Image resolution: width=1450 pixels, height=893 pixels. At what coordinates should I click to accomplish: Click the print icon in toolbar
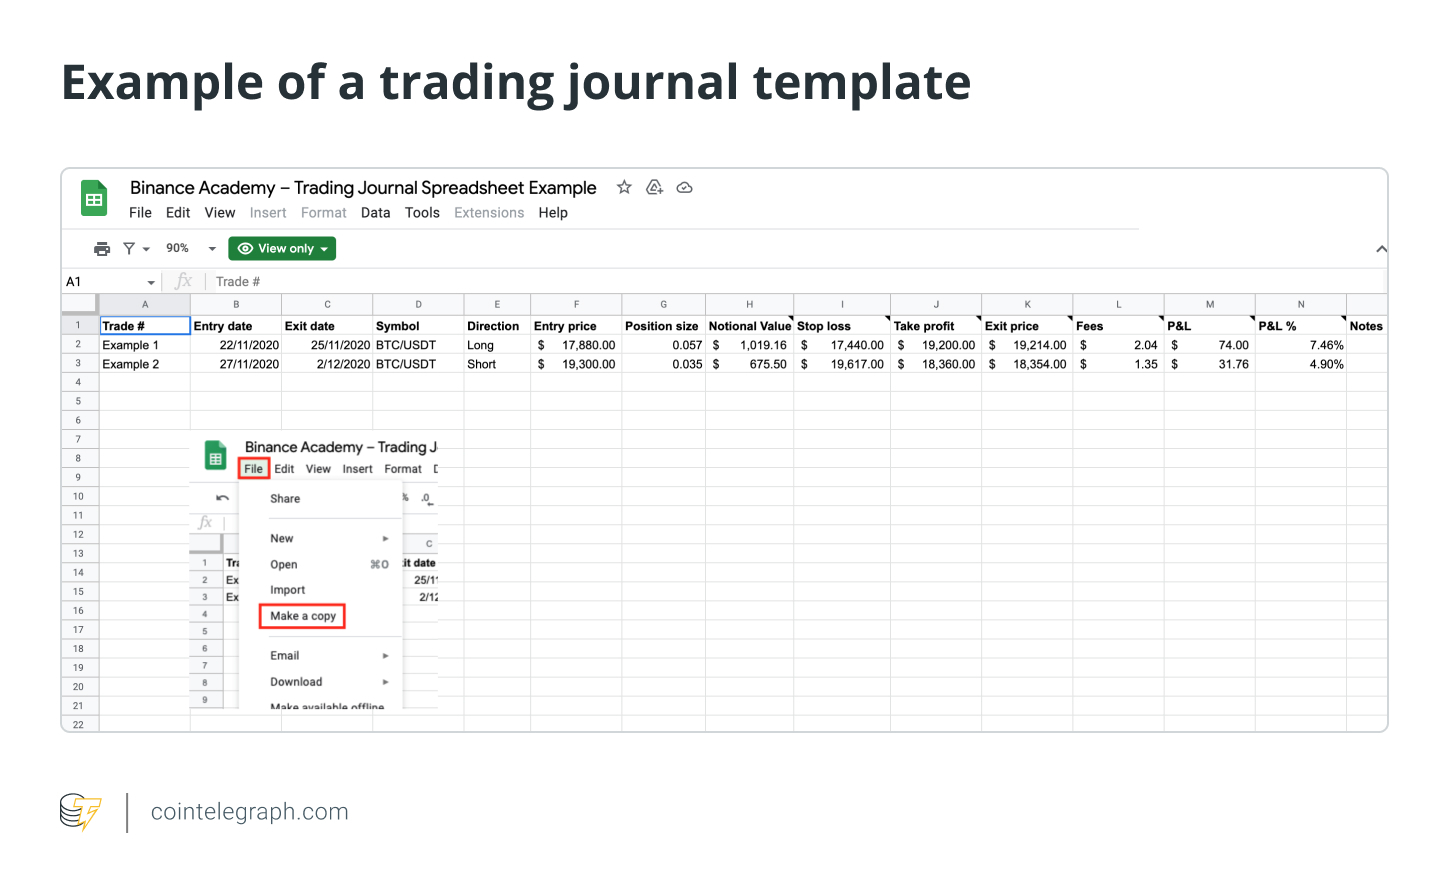coord(102,249)
